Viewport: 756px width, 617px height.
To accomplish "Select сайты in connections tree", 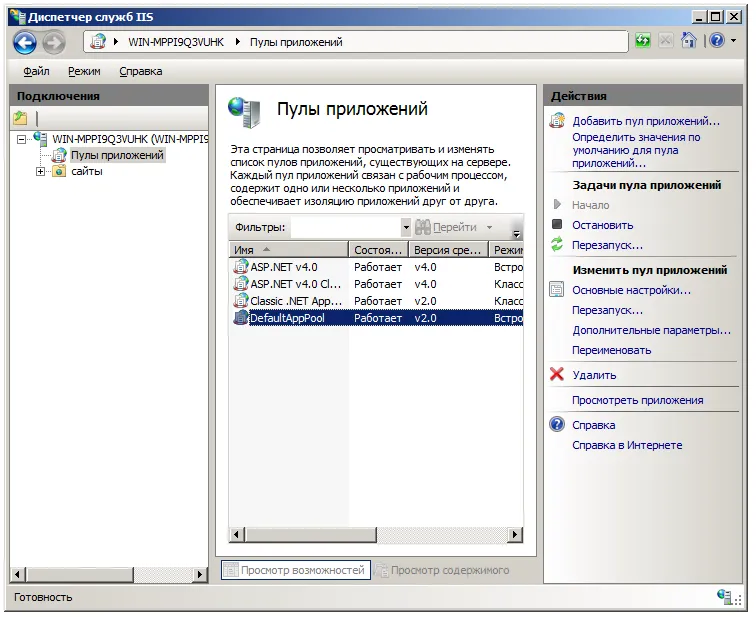I will click(87, 172).
